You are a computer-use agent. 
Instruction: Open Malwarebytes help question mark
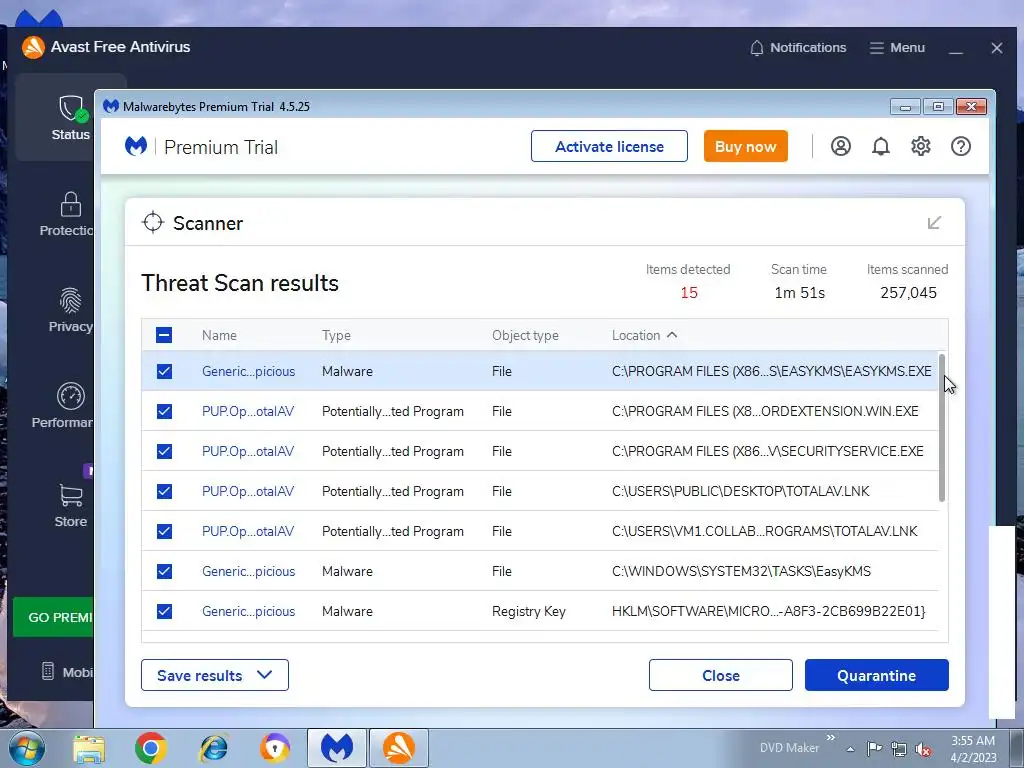click(x=961, y=146)
